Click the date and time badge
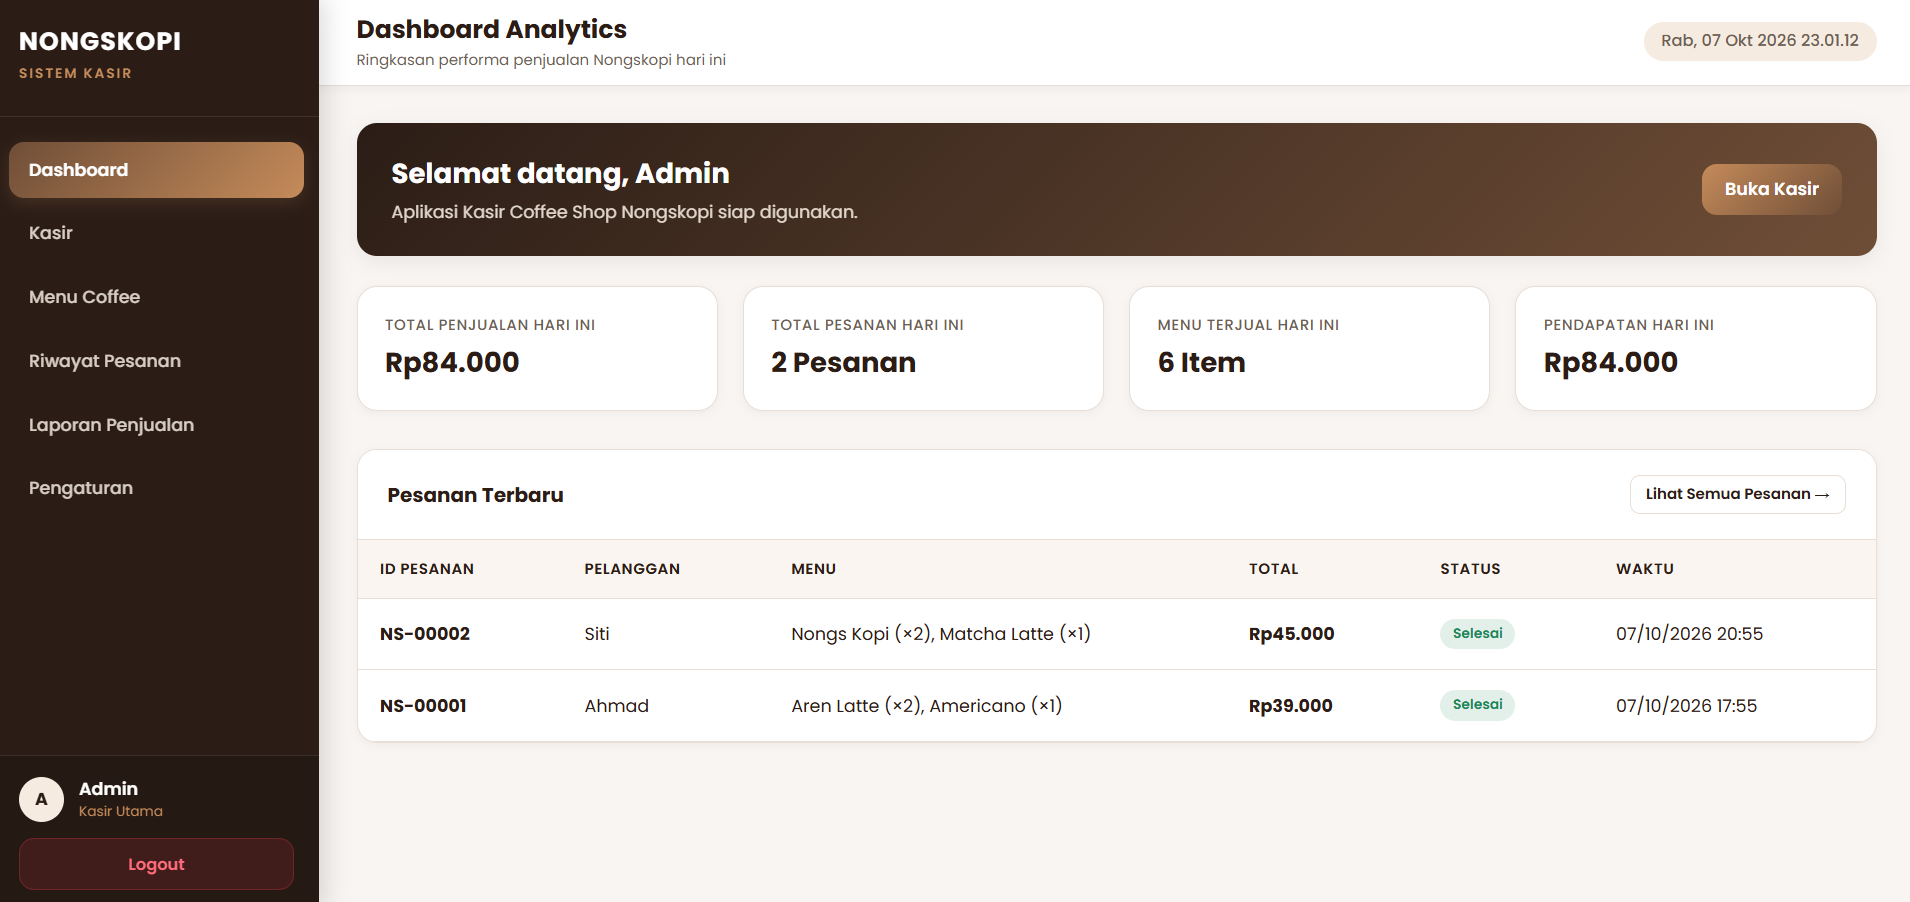1910x902 pixels. tap(1760, 41)
